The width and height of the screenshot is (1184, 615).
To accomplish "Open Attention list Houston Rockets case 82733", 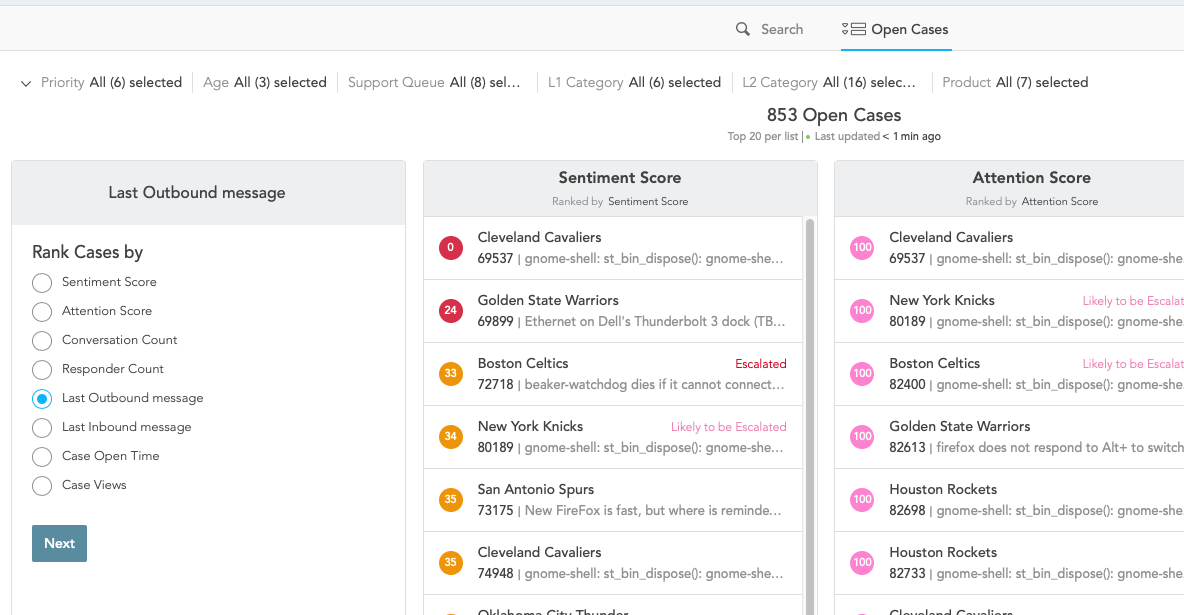I will (x=1010, y=563).
